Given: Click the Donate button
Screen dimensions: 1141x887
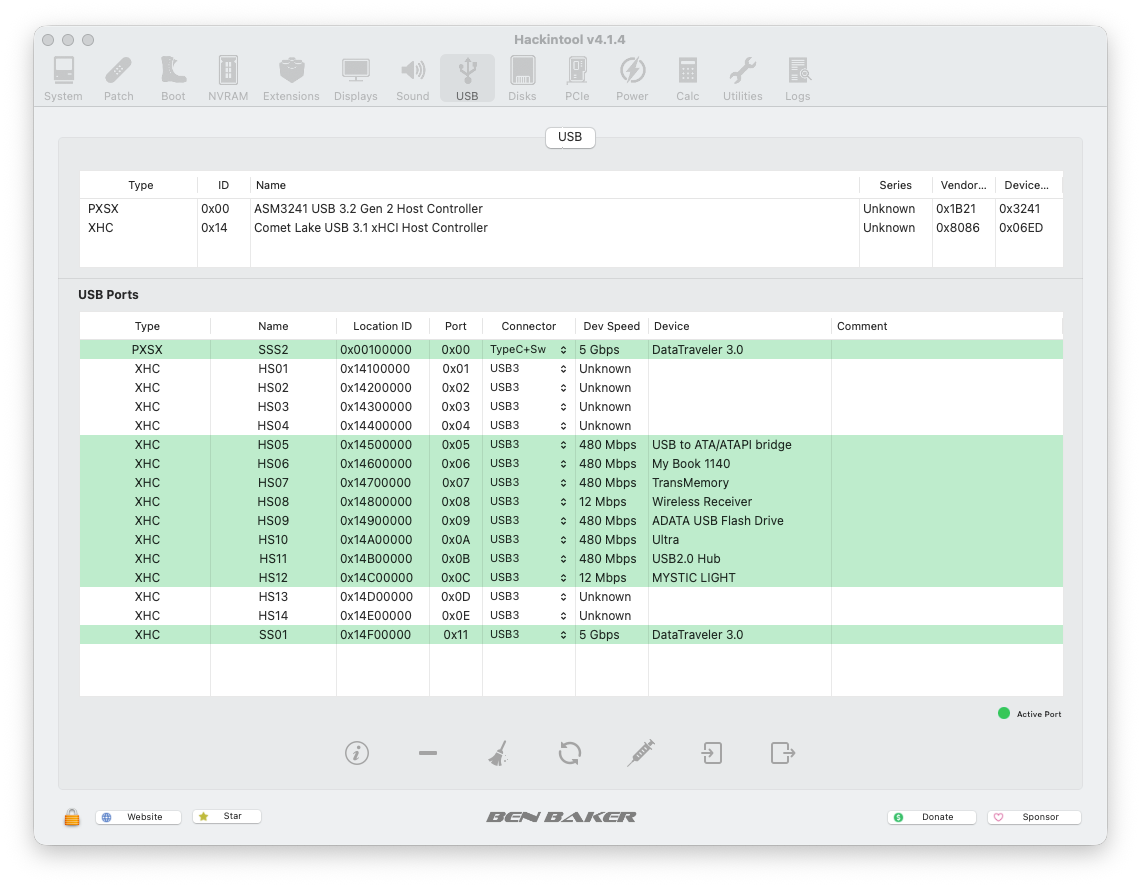Looking at the screenshot, I should [x=929, y=817].
